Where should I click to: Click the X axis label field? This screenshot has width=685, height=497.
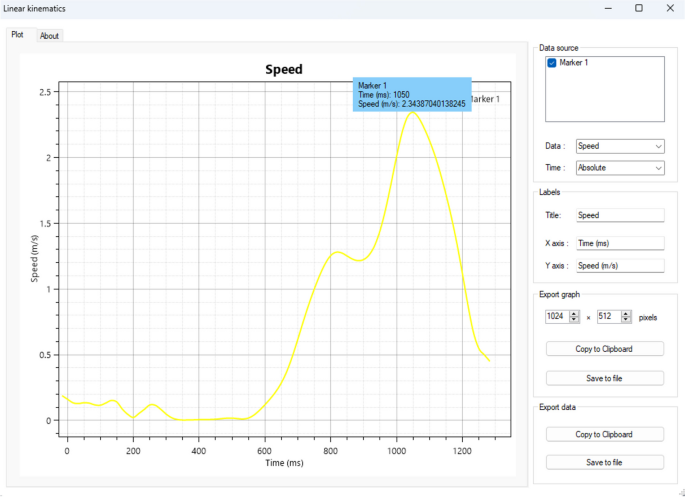click(x=620, y=243)
